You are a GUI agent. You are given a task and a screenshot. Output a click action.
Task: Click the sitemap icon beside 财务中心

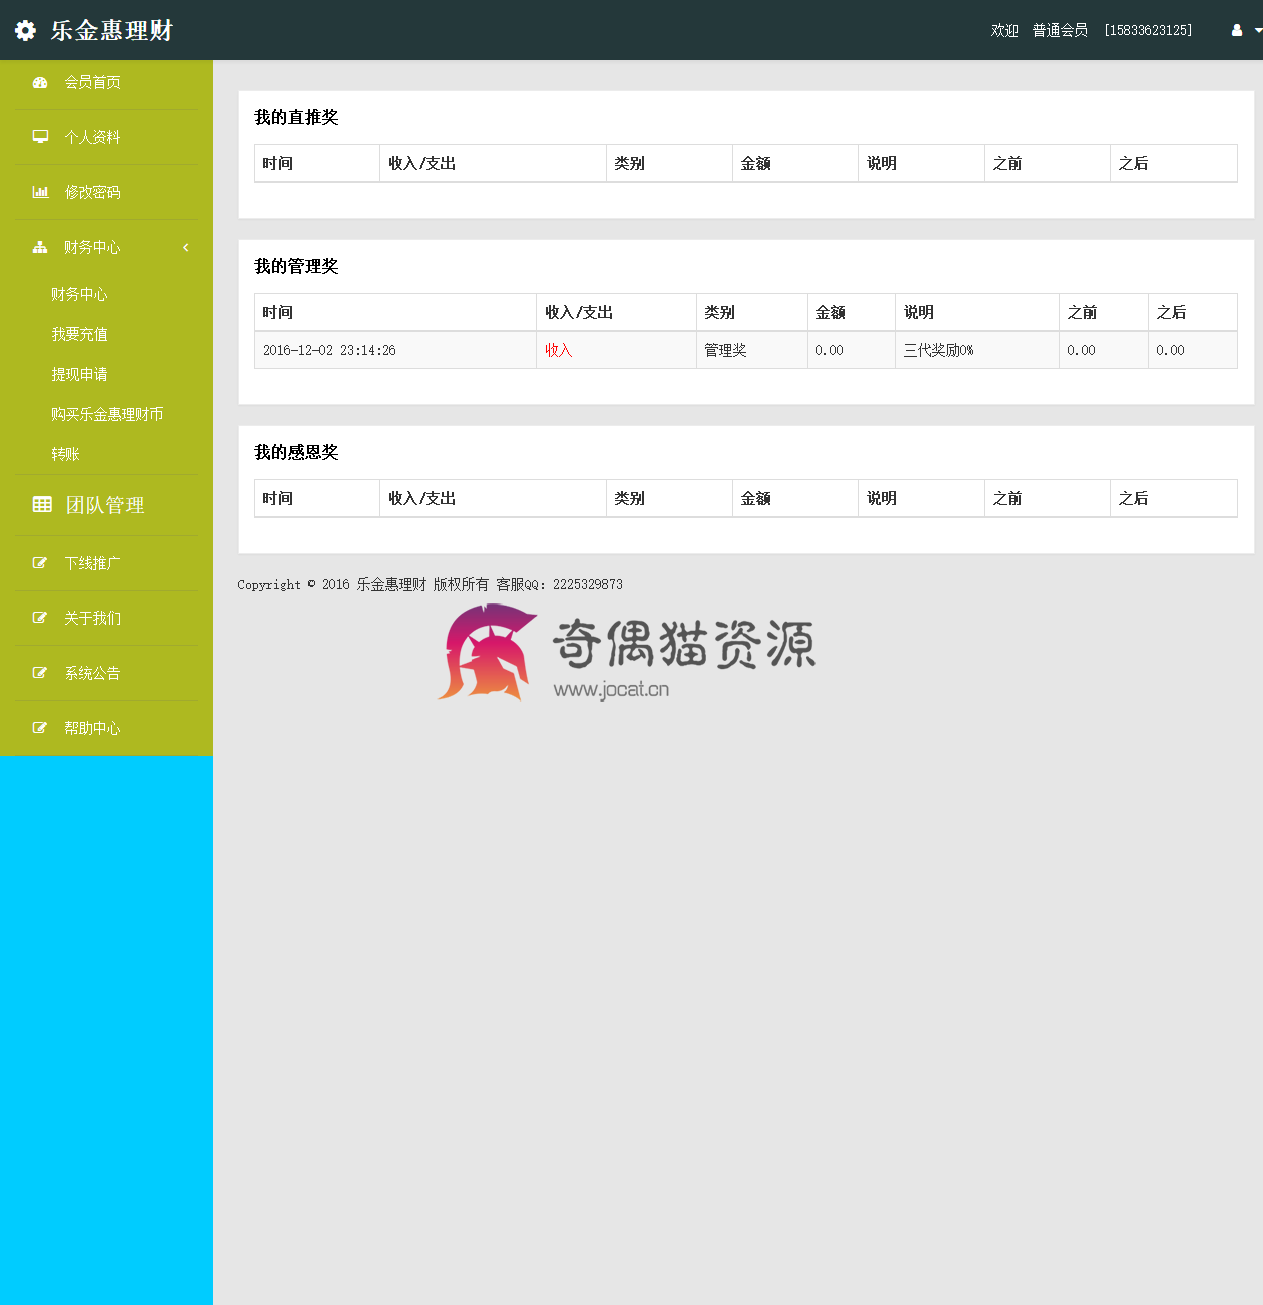(40, 247)
